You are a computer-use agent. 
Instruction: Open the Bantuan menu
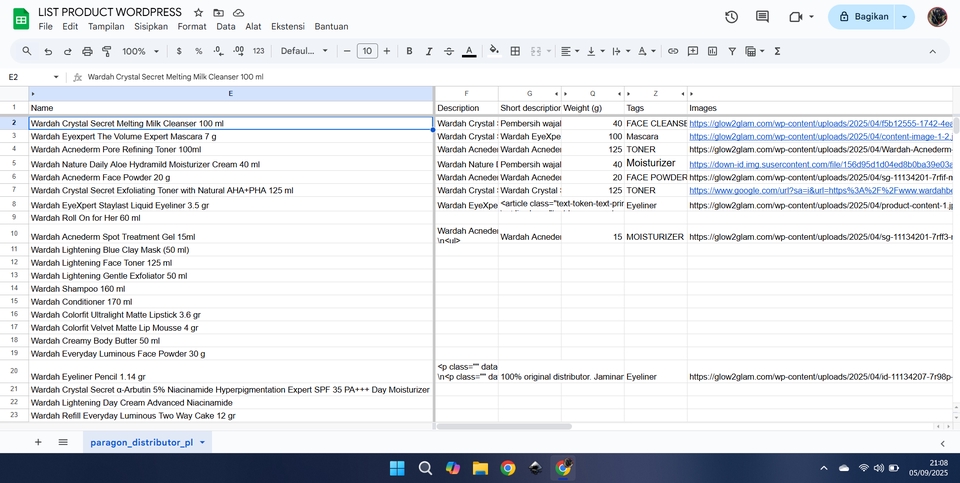click(x=331, y=26)
